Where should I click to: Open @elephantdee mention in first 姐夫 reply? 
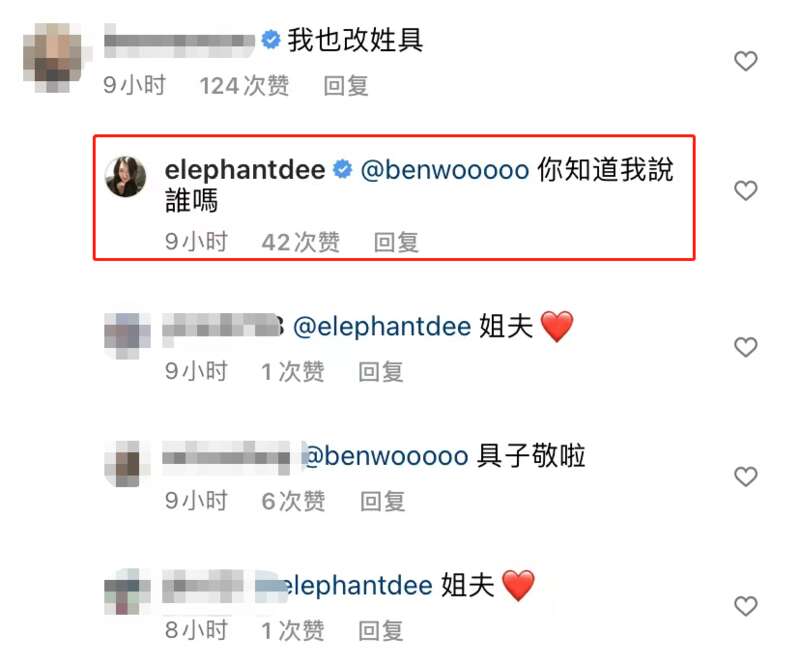pos(382,327)
